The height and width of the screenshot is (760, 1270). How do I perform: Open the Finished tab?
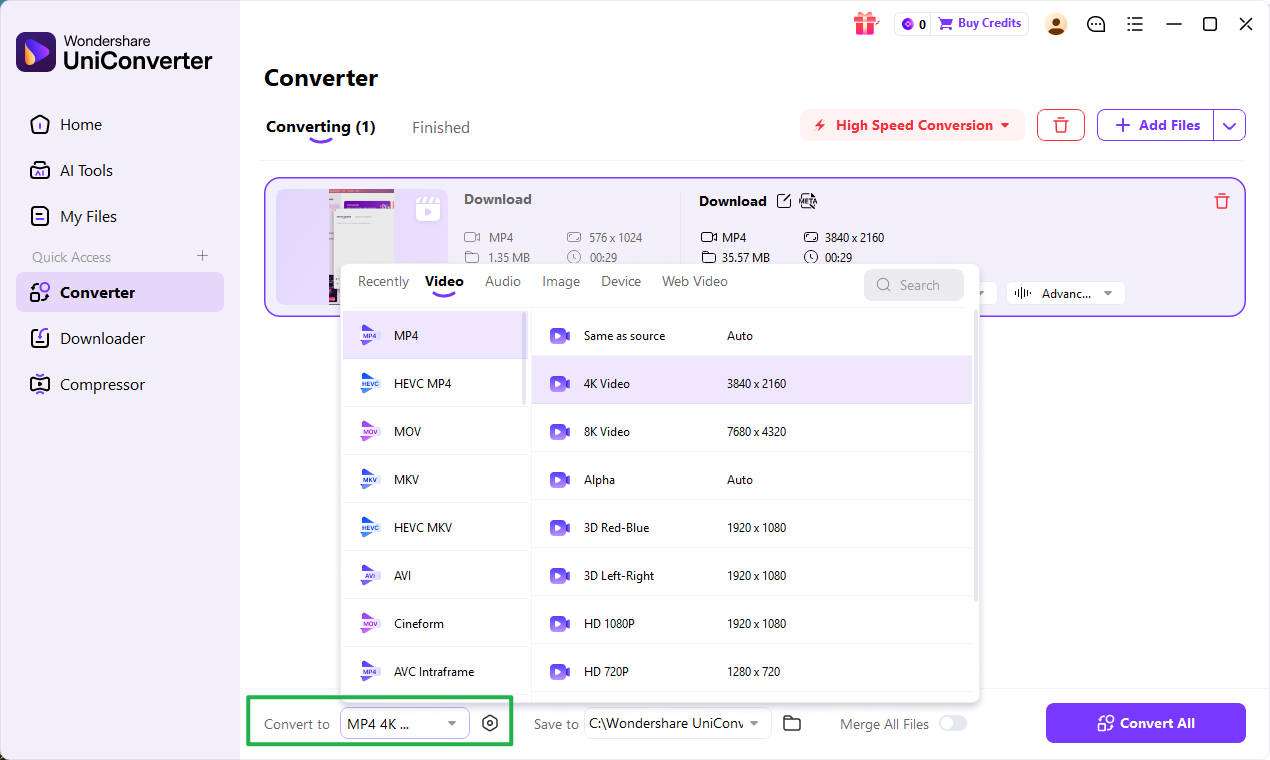coord(441,127)
